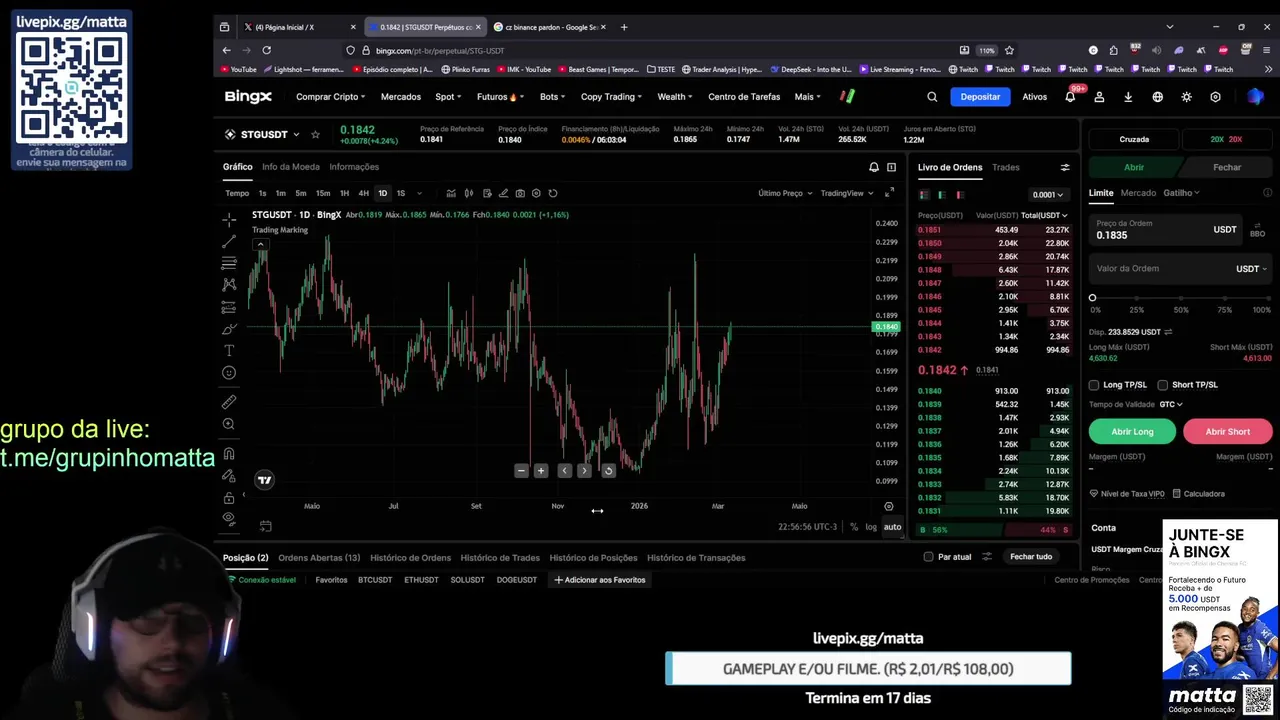Open the BingX search icon

(x=932, y=97)
